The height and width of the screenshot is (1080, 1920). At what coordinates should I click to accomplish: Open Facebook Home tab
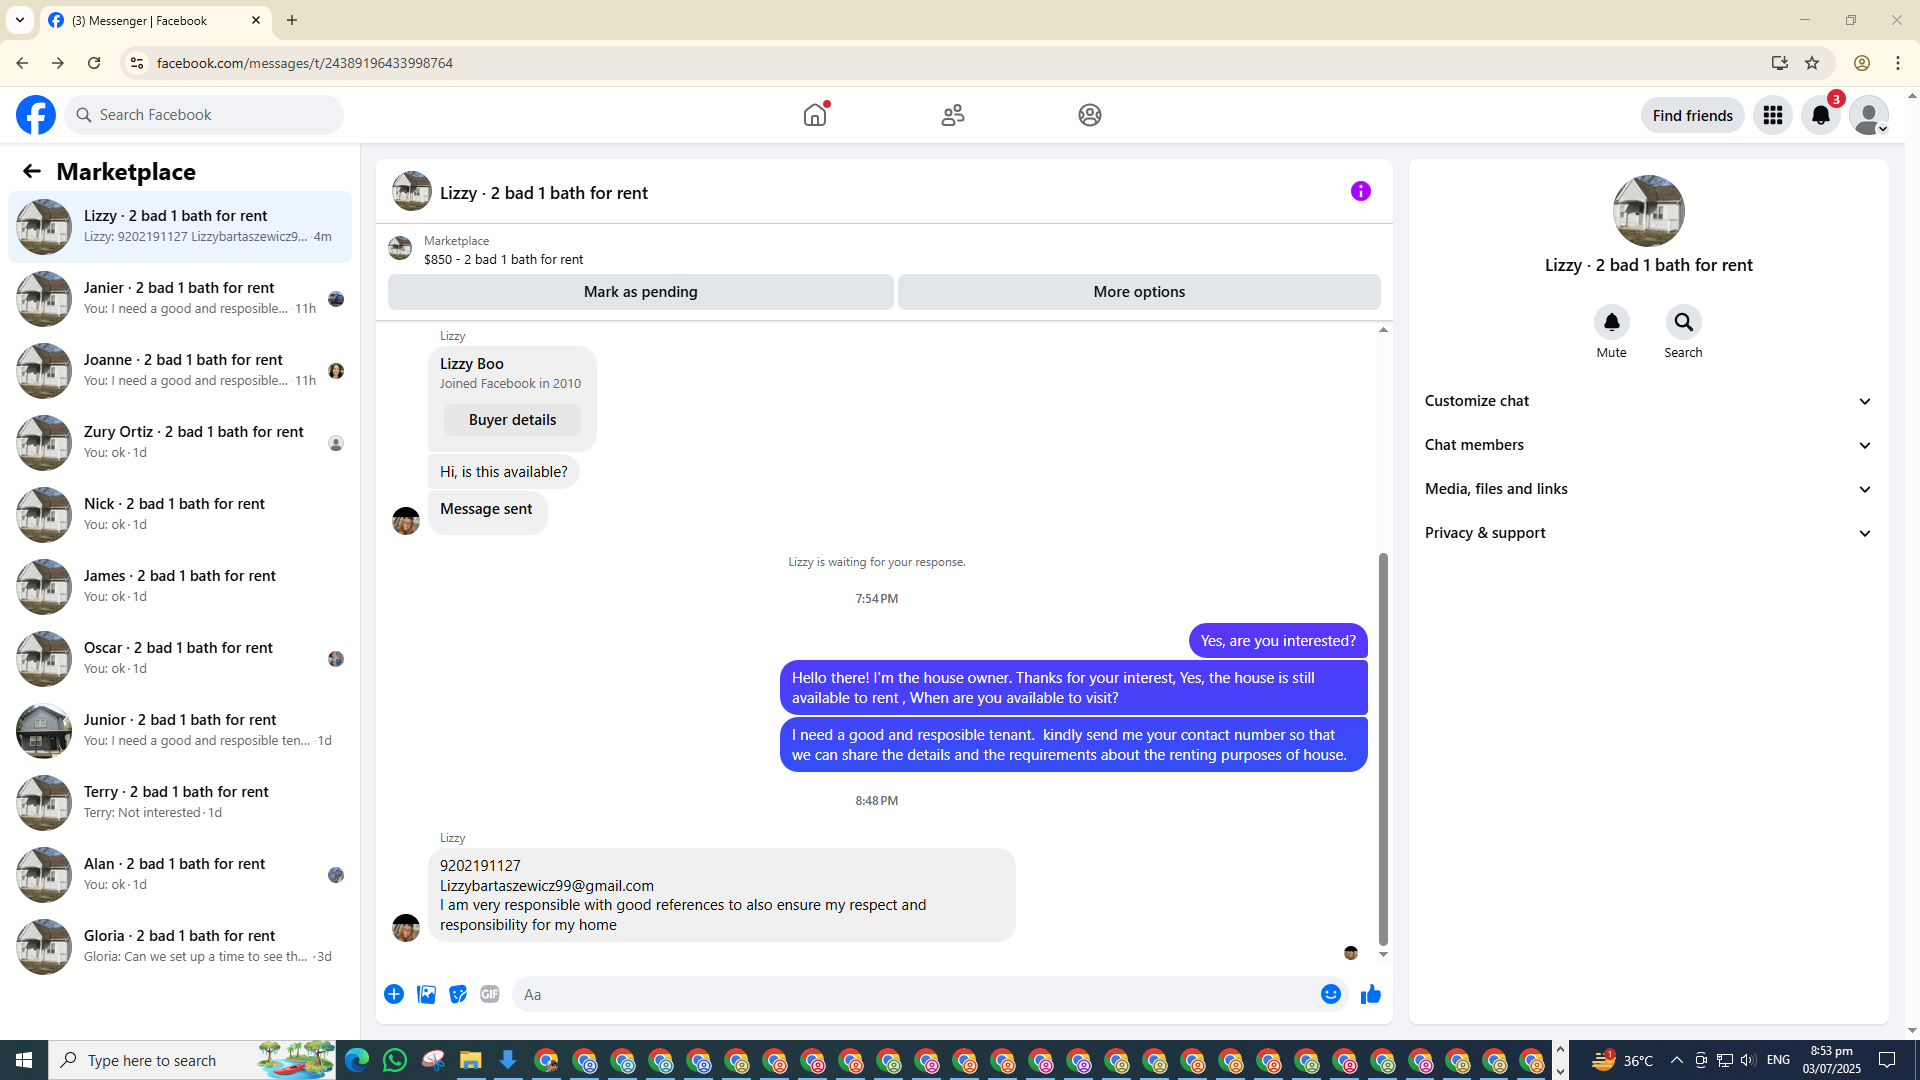815,115
